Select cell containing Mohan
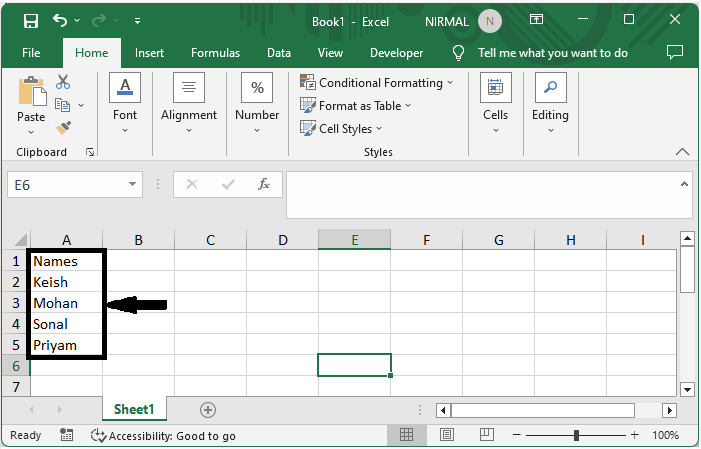701x449 pixels. (66, 303)
